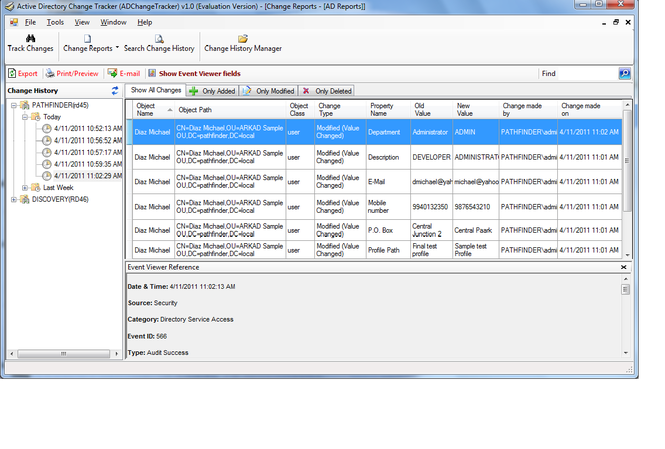Open the Change Reports dropdown arrow

point(117,47)
